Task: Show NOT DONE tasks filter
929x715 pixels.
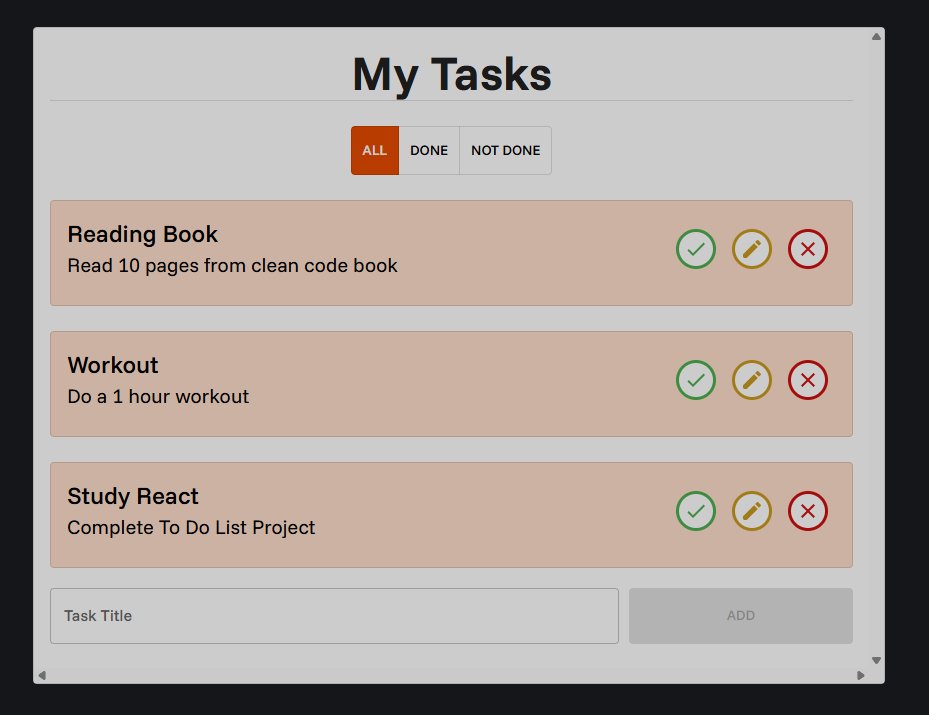Action: coord(505,150)
